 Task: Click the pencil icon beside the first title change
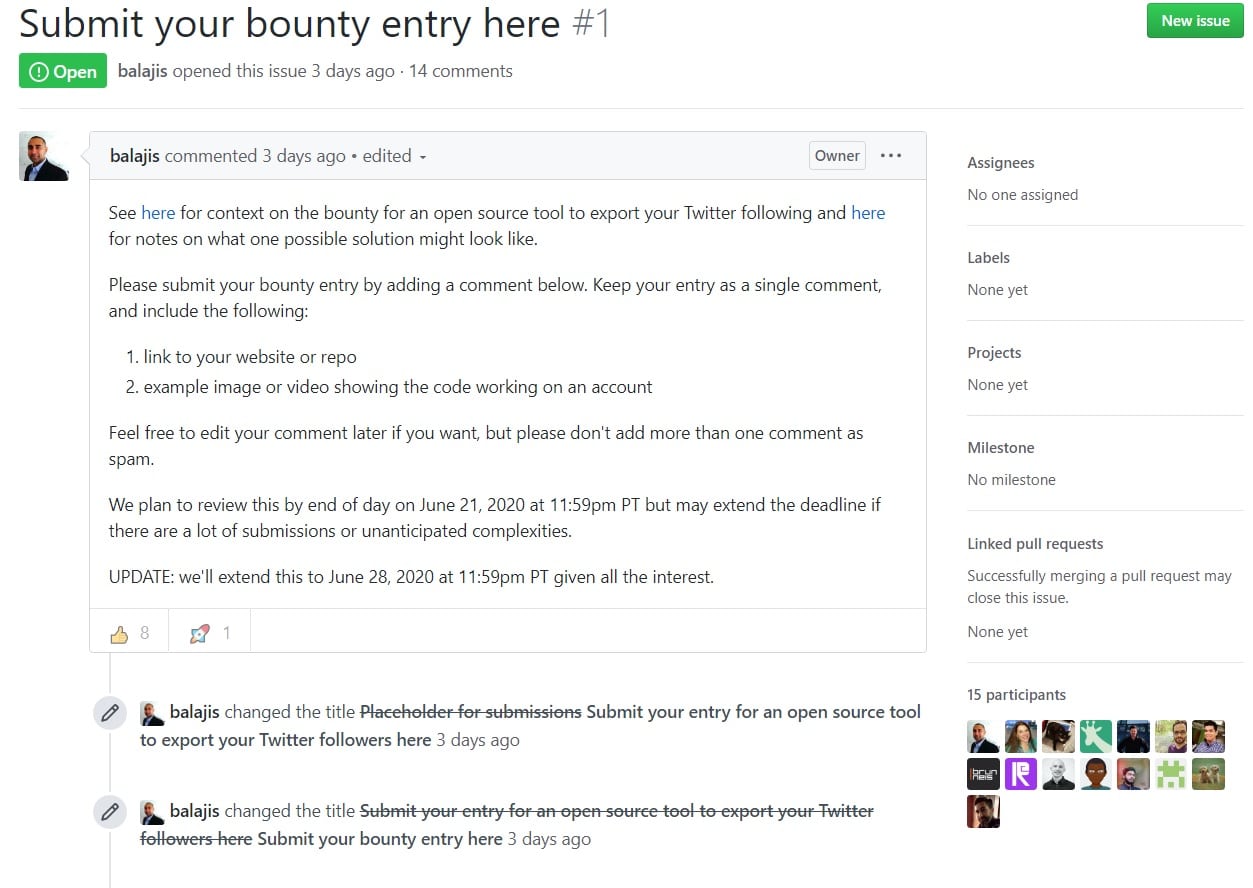[x=110, y=713]
